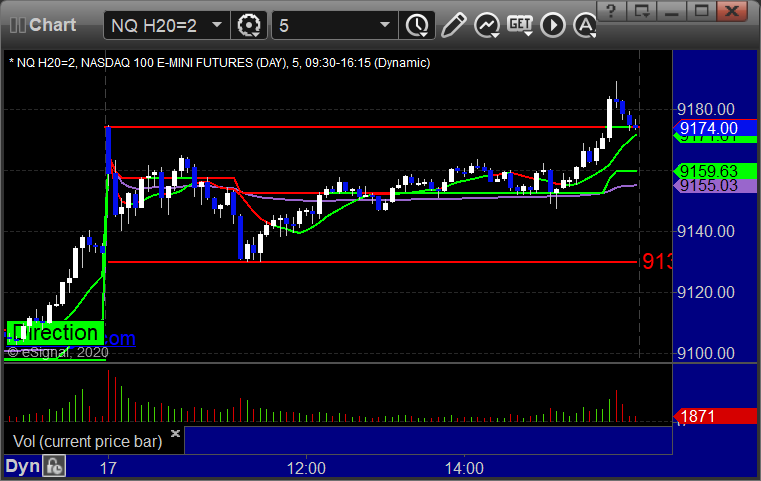Click the NQ H20=2 symbol field
The image size is (761, 481).
pyautogui.click(x=167, y=25)
